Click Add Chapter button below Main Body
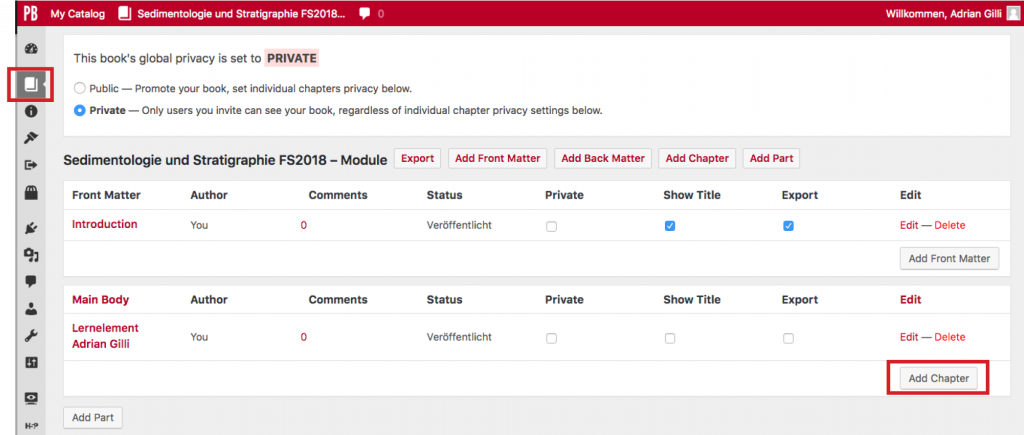This screenshot has width=1024, height=435. (938, 378)
